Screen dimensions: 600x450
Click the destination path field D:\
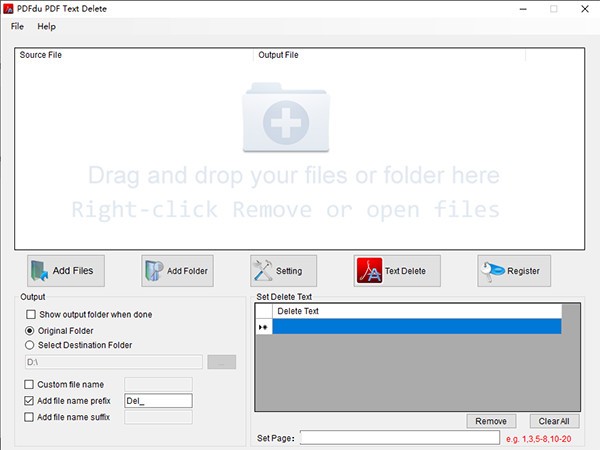coord(114,362)
